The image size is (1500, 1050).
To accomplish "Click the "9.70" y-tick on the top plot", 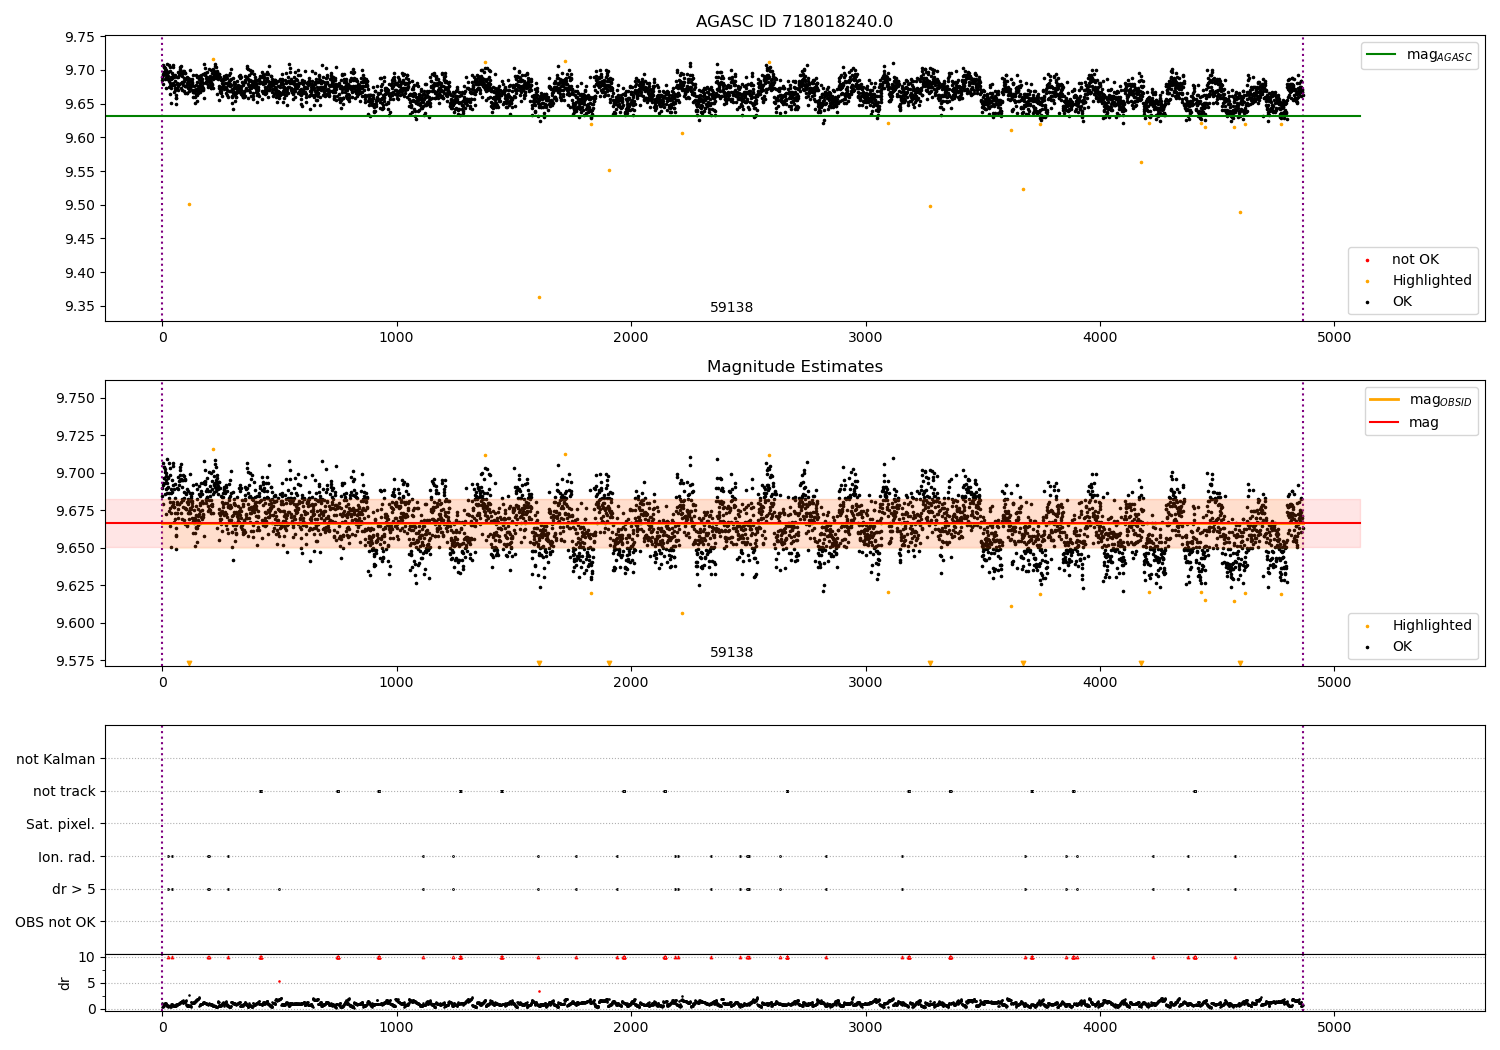I will pos(80,71).
